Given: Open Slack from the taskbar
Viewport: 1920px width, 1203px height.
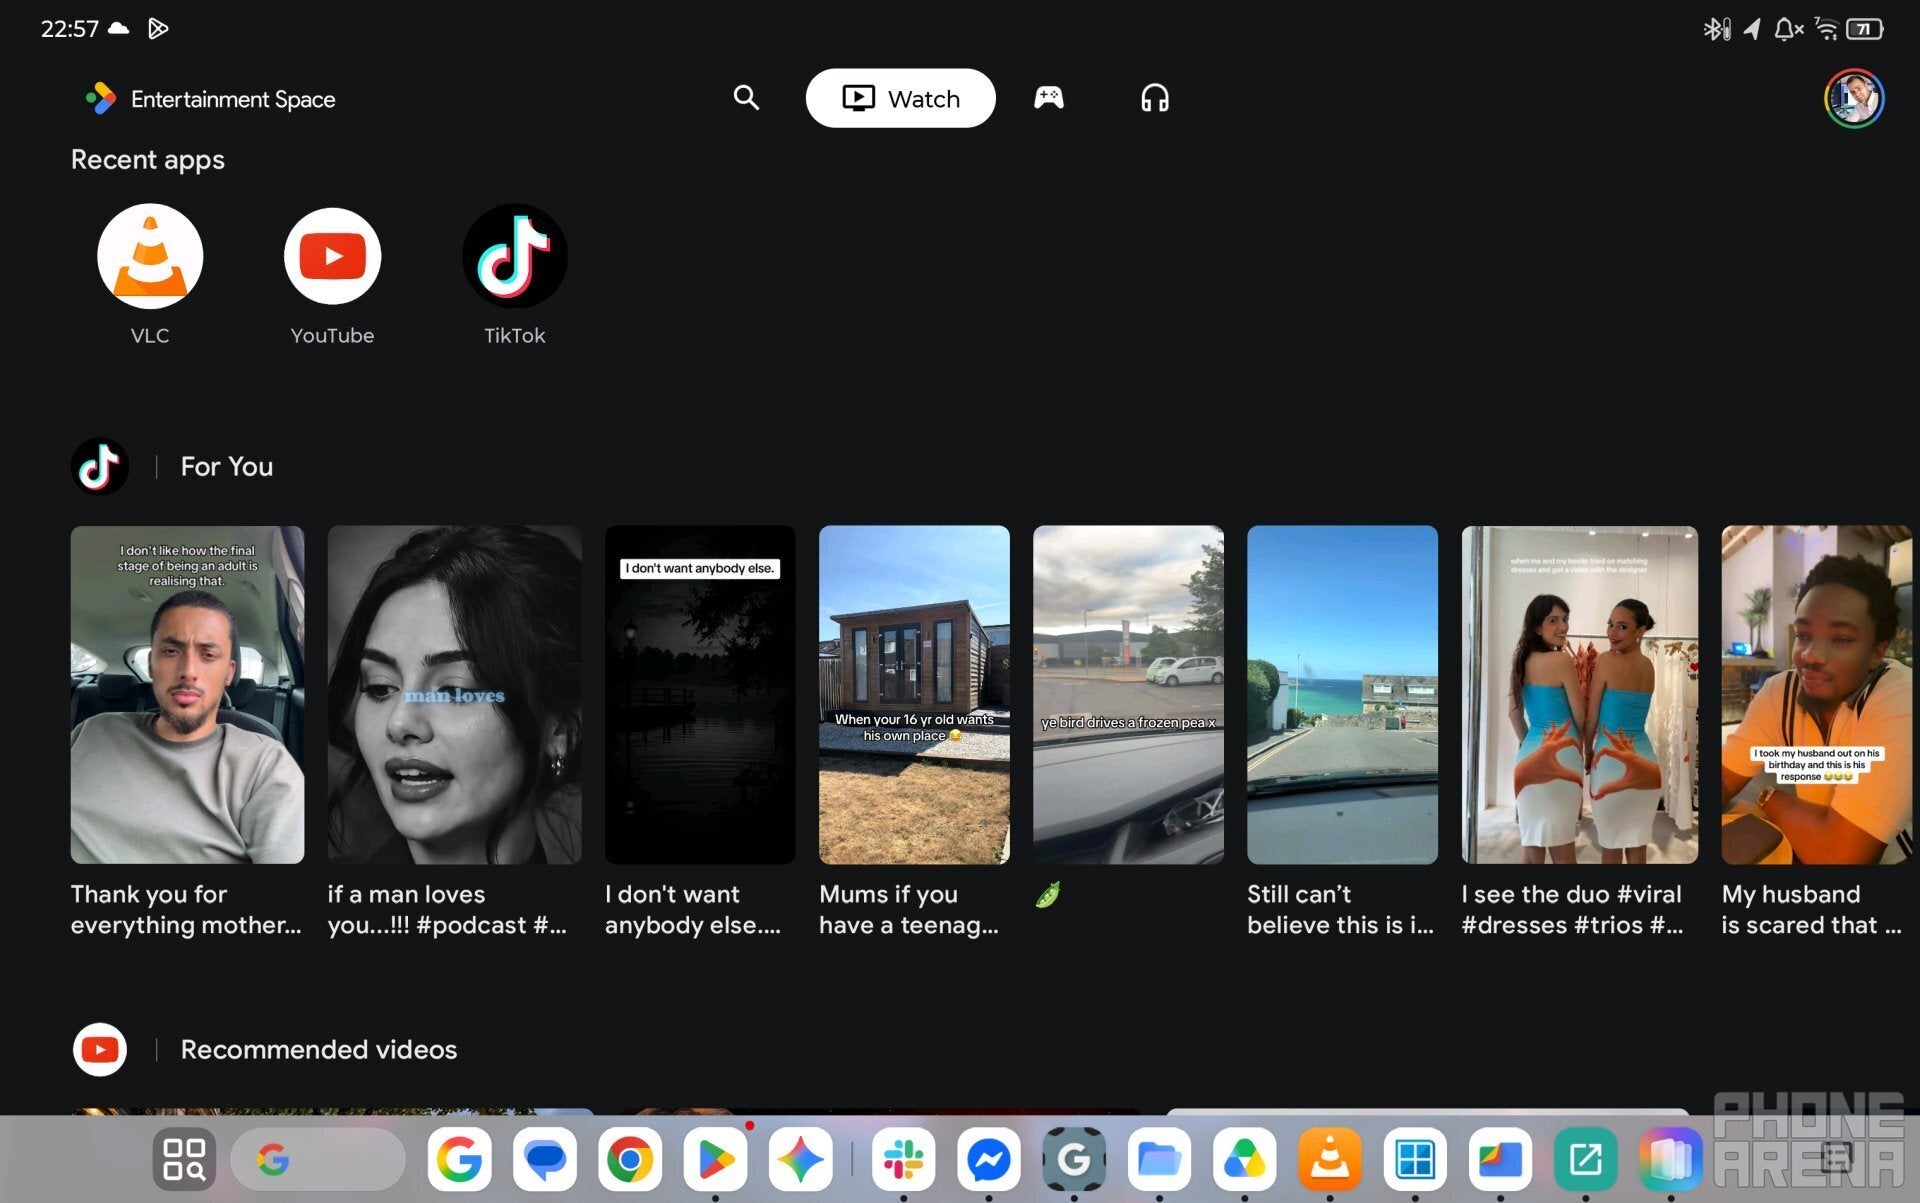Looking at the screenshot, I should pos(903,1159).
